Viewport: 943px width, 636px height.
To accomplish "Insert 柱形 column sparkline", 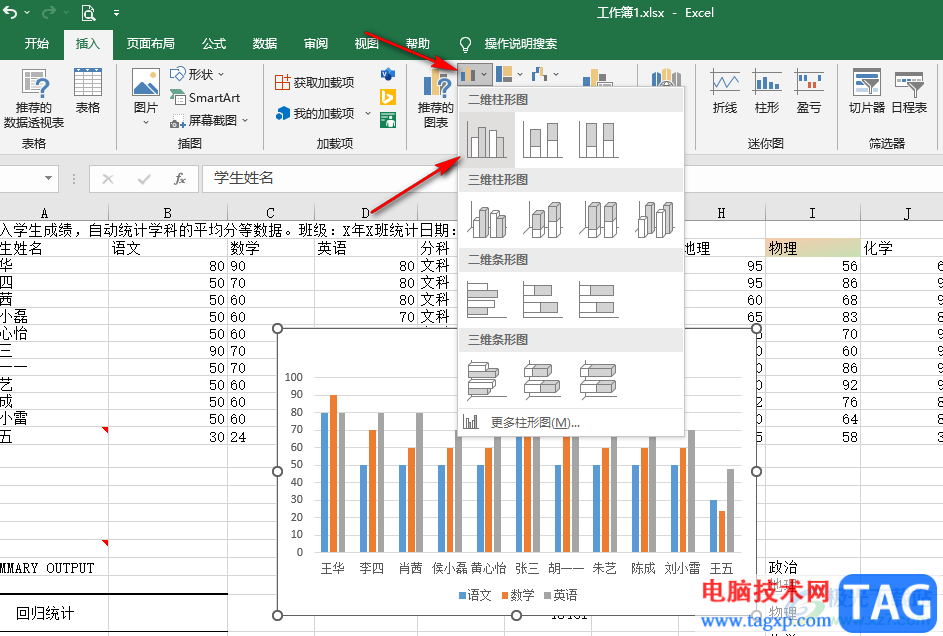I will 767,91.
